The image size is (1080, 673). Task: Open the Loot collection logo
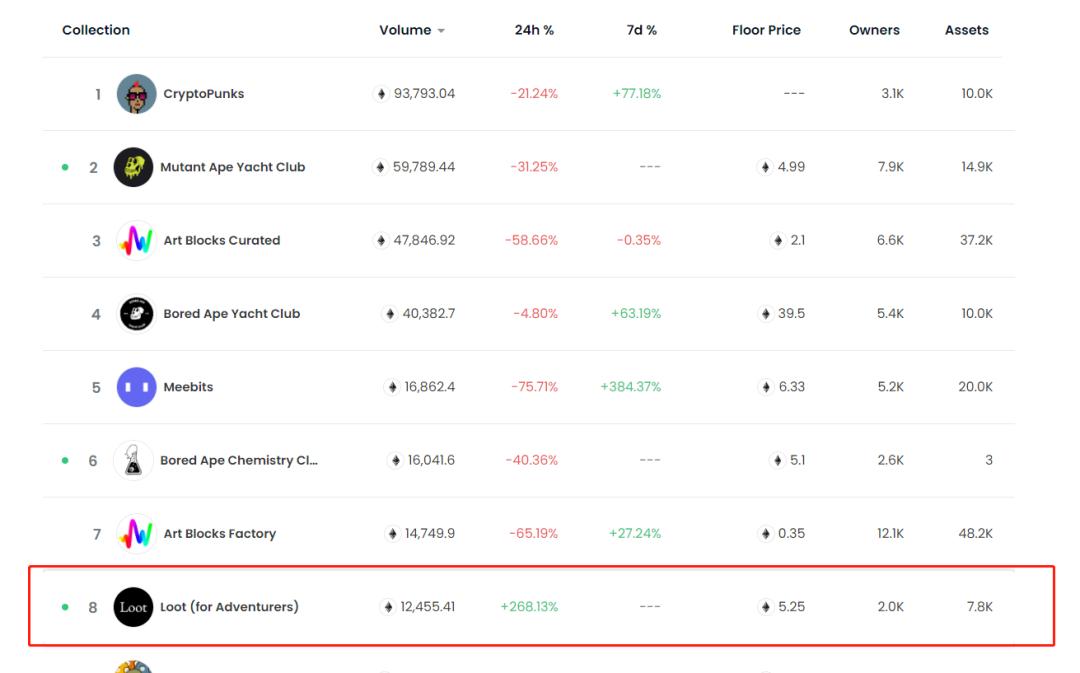133,607
